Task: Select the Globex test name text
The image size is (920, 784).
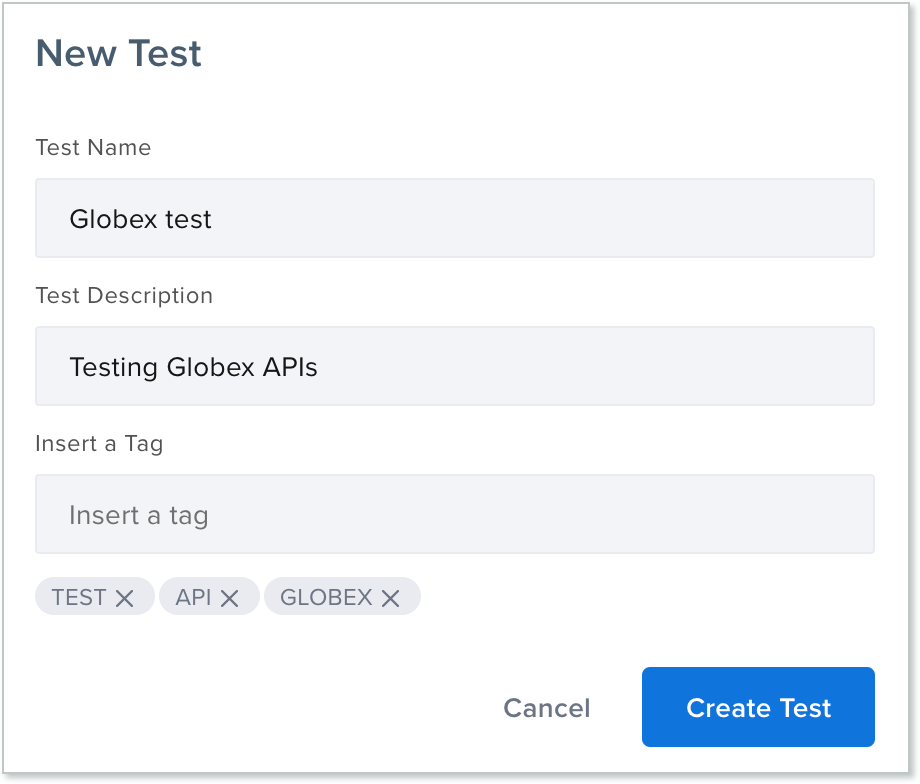Action: tap(140, 219)
